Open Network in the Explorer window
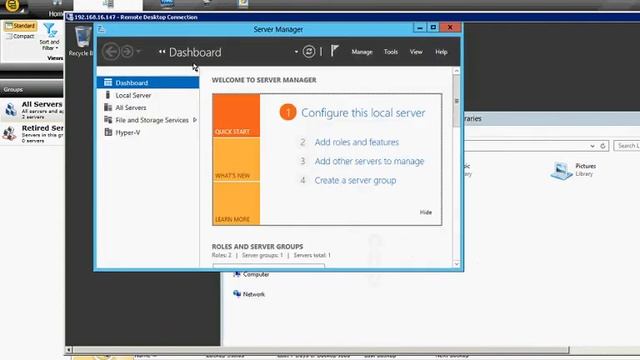This screenshot has width=640, height=360. (249, 294)
